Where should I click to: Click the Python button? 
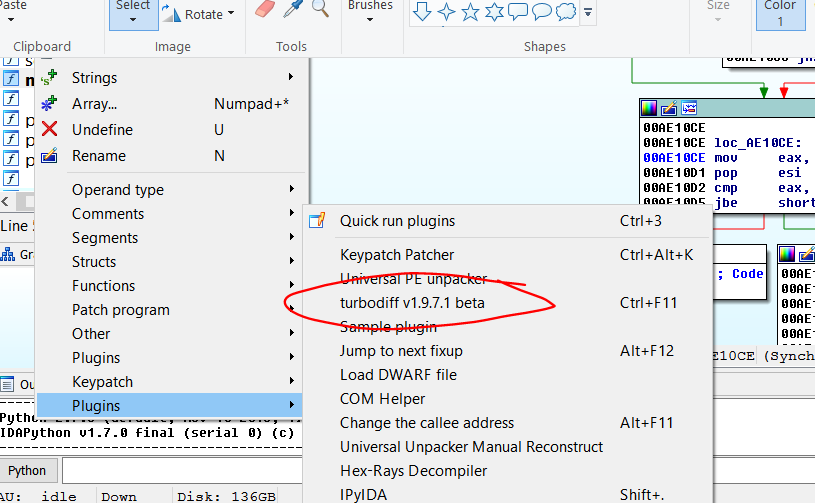(27, 470)
